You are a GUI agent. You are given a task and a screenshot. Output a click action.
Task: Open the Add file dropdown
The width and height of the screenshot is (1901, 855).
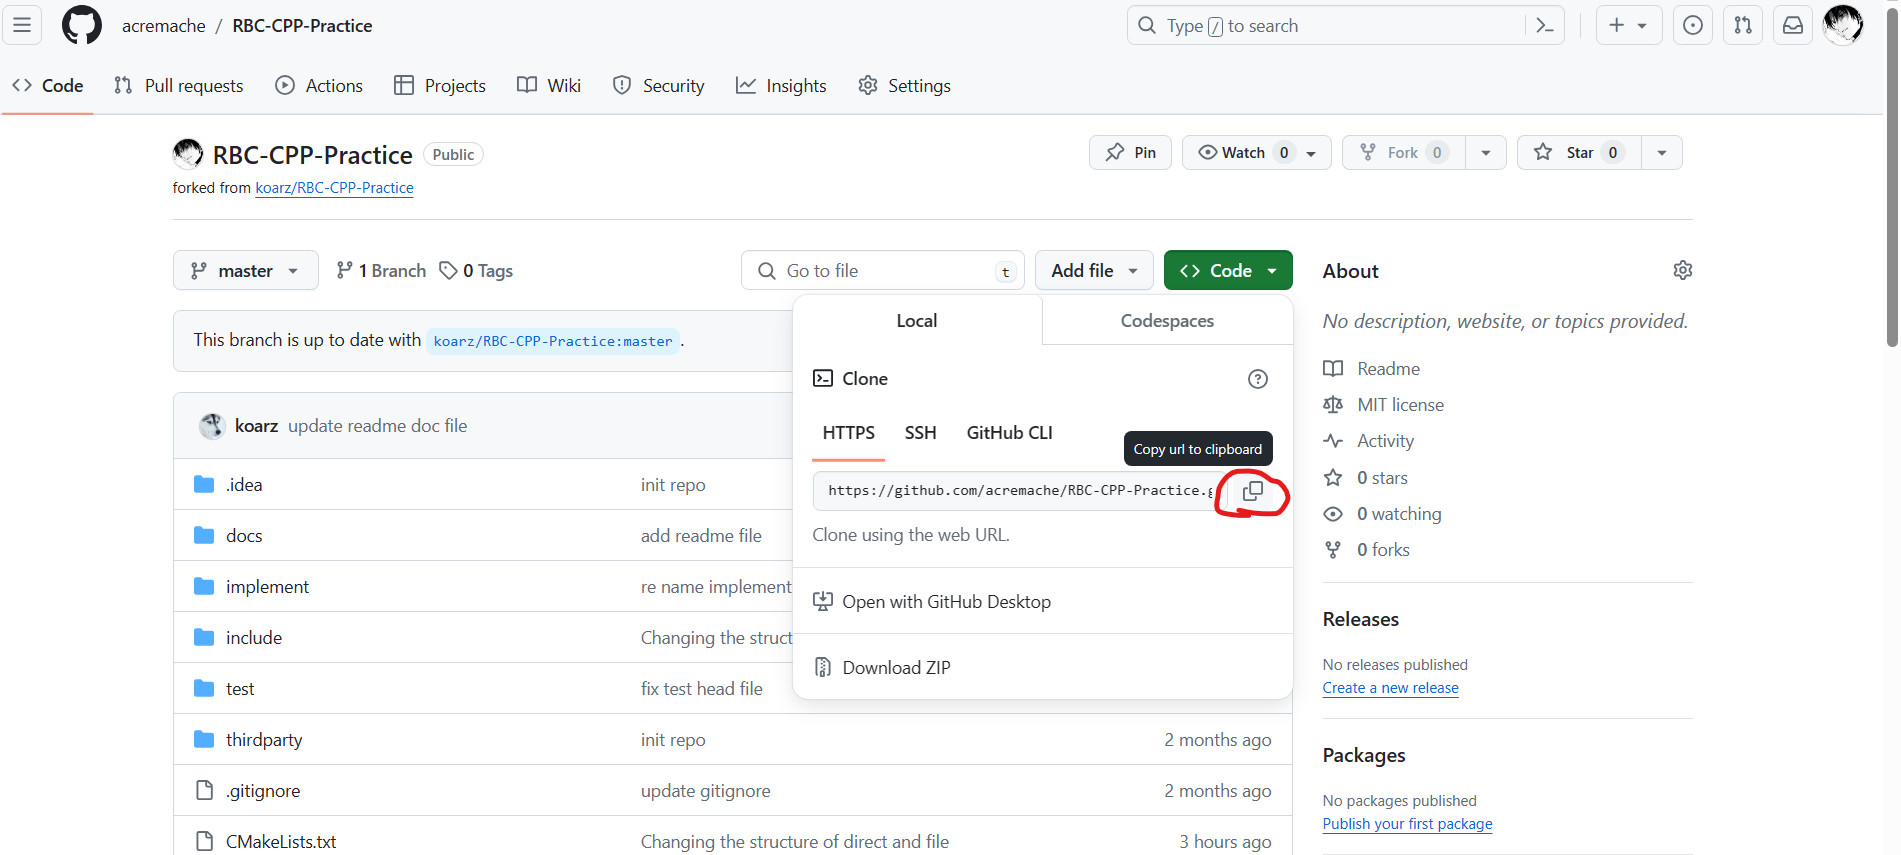tap(1094, 270)
